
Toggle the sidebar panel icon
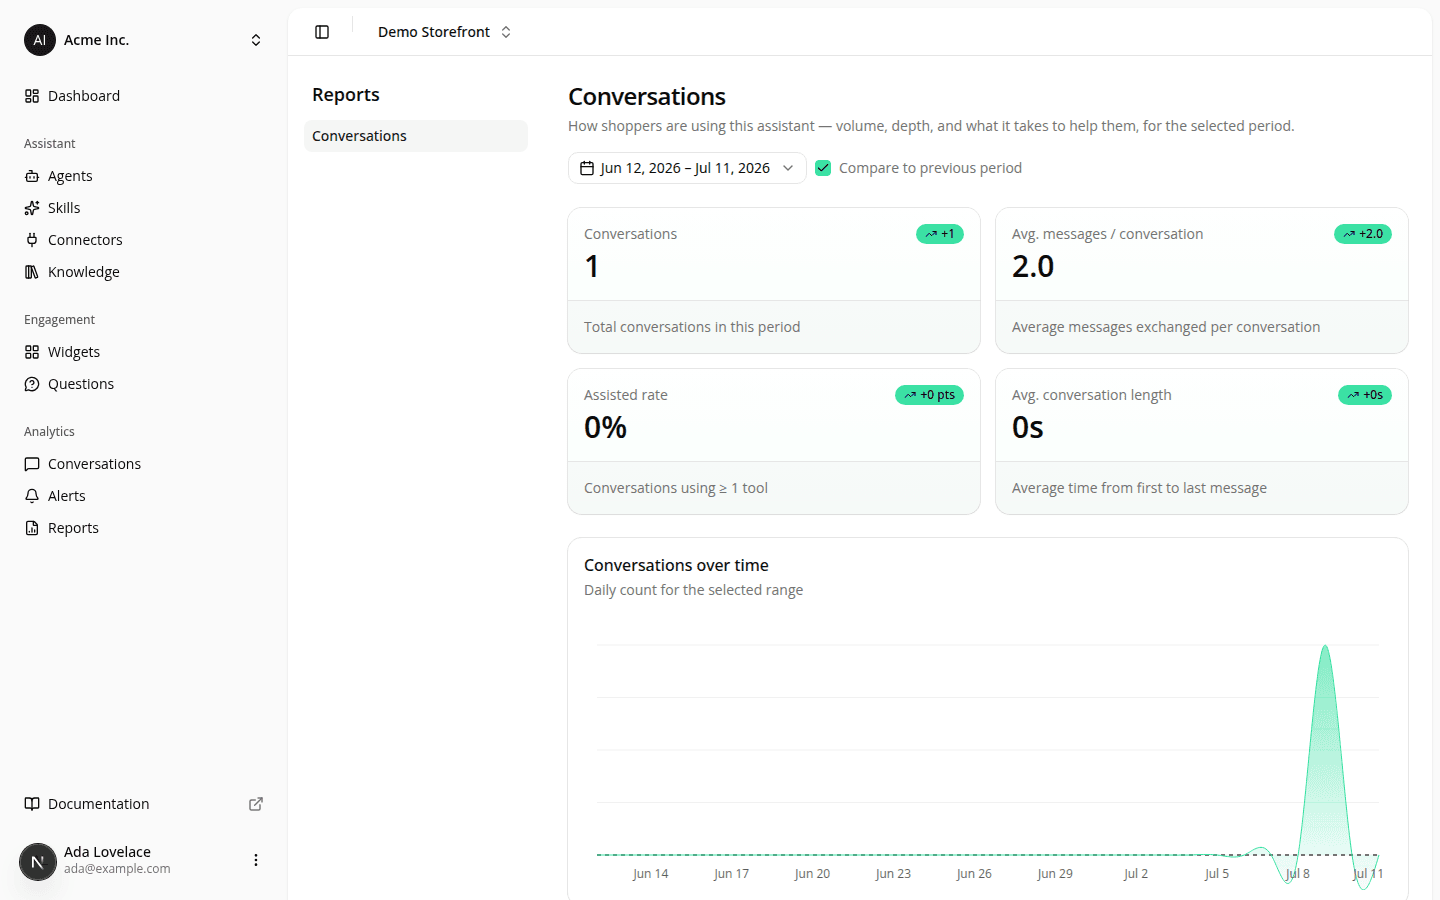(322, 32)
